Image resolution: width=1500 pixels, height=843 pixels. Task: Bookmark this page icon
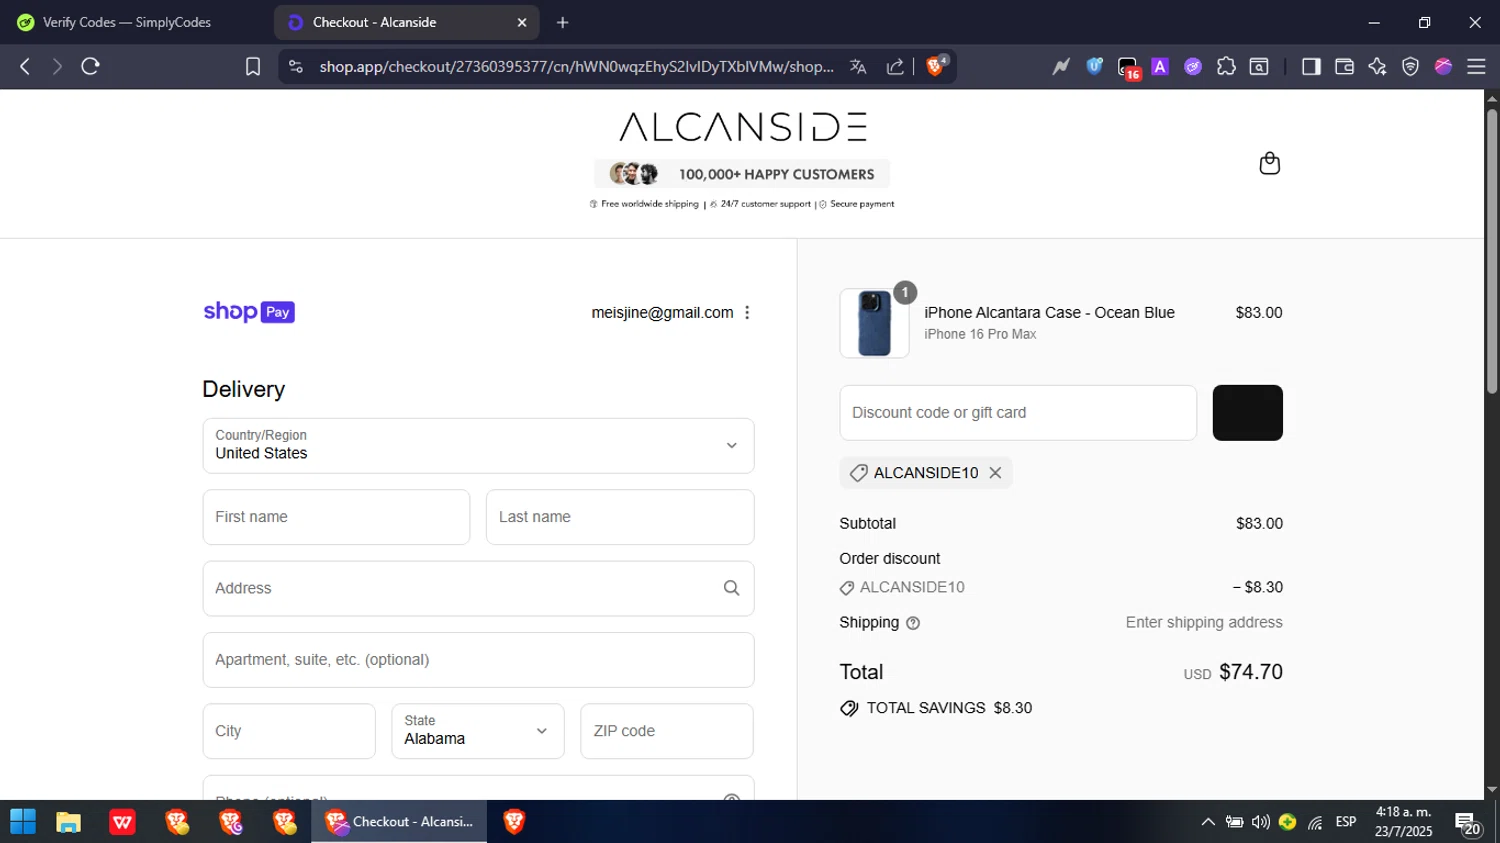point(253,66)
